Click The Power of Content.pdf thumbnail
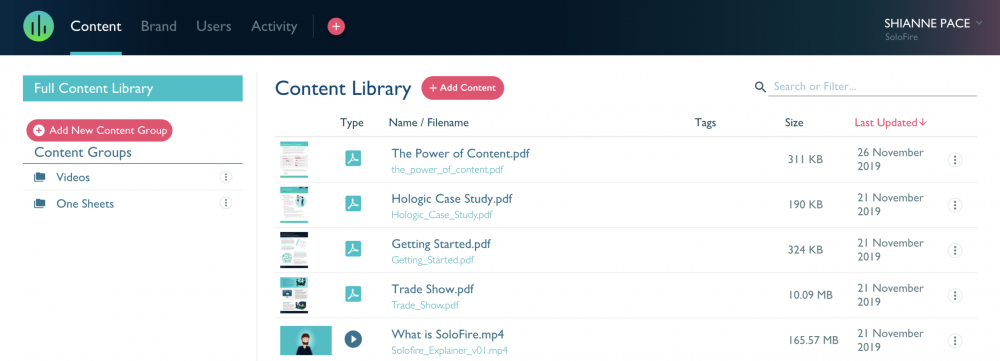Viewport: 1000px width, 361px height. tap(294, 159)
